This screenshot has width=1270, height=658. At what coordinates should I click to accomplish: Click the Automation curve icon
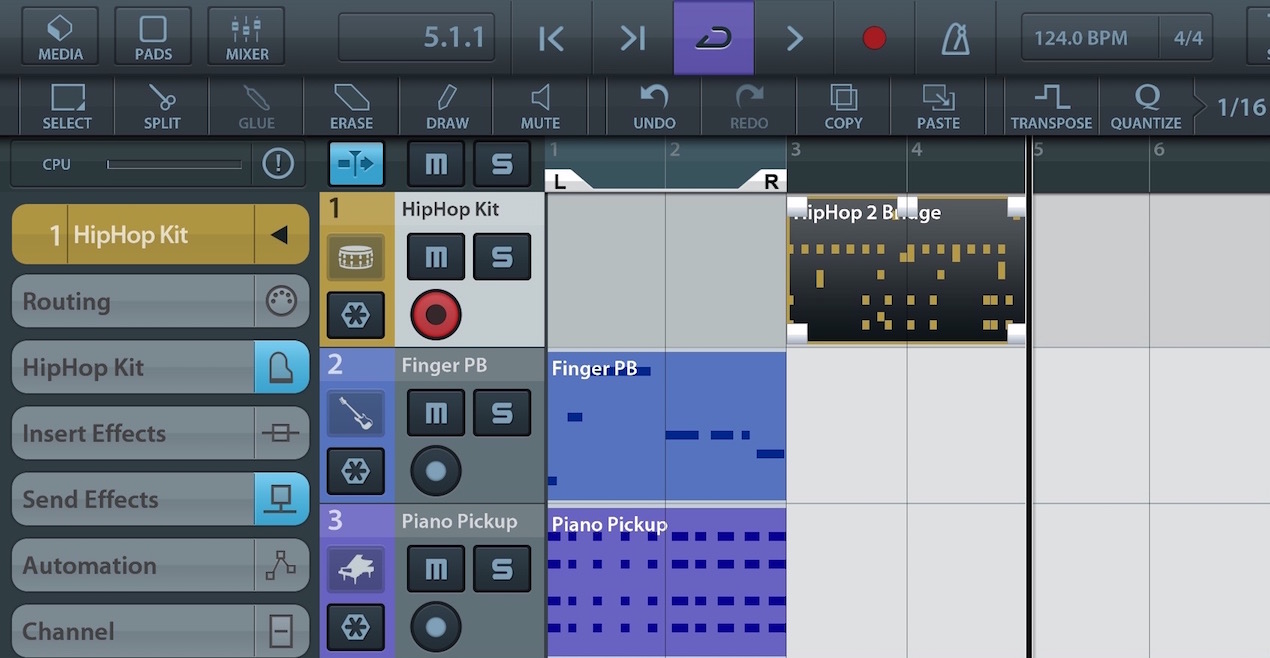pos(281,565)
